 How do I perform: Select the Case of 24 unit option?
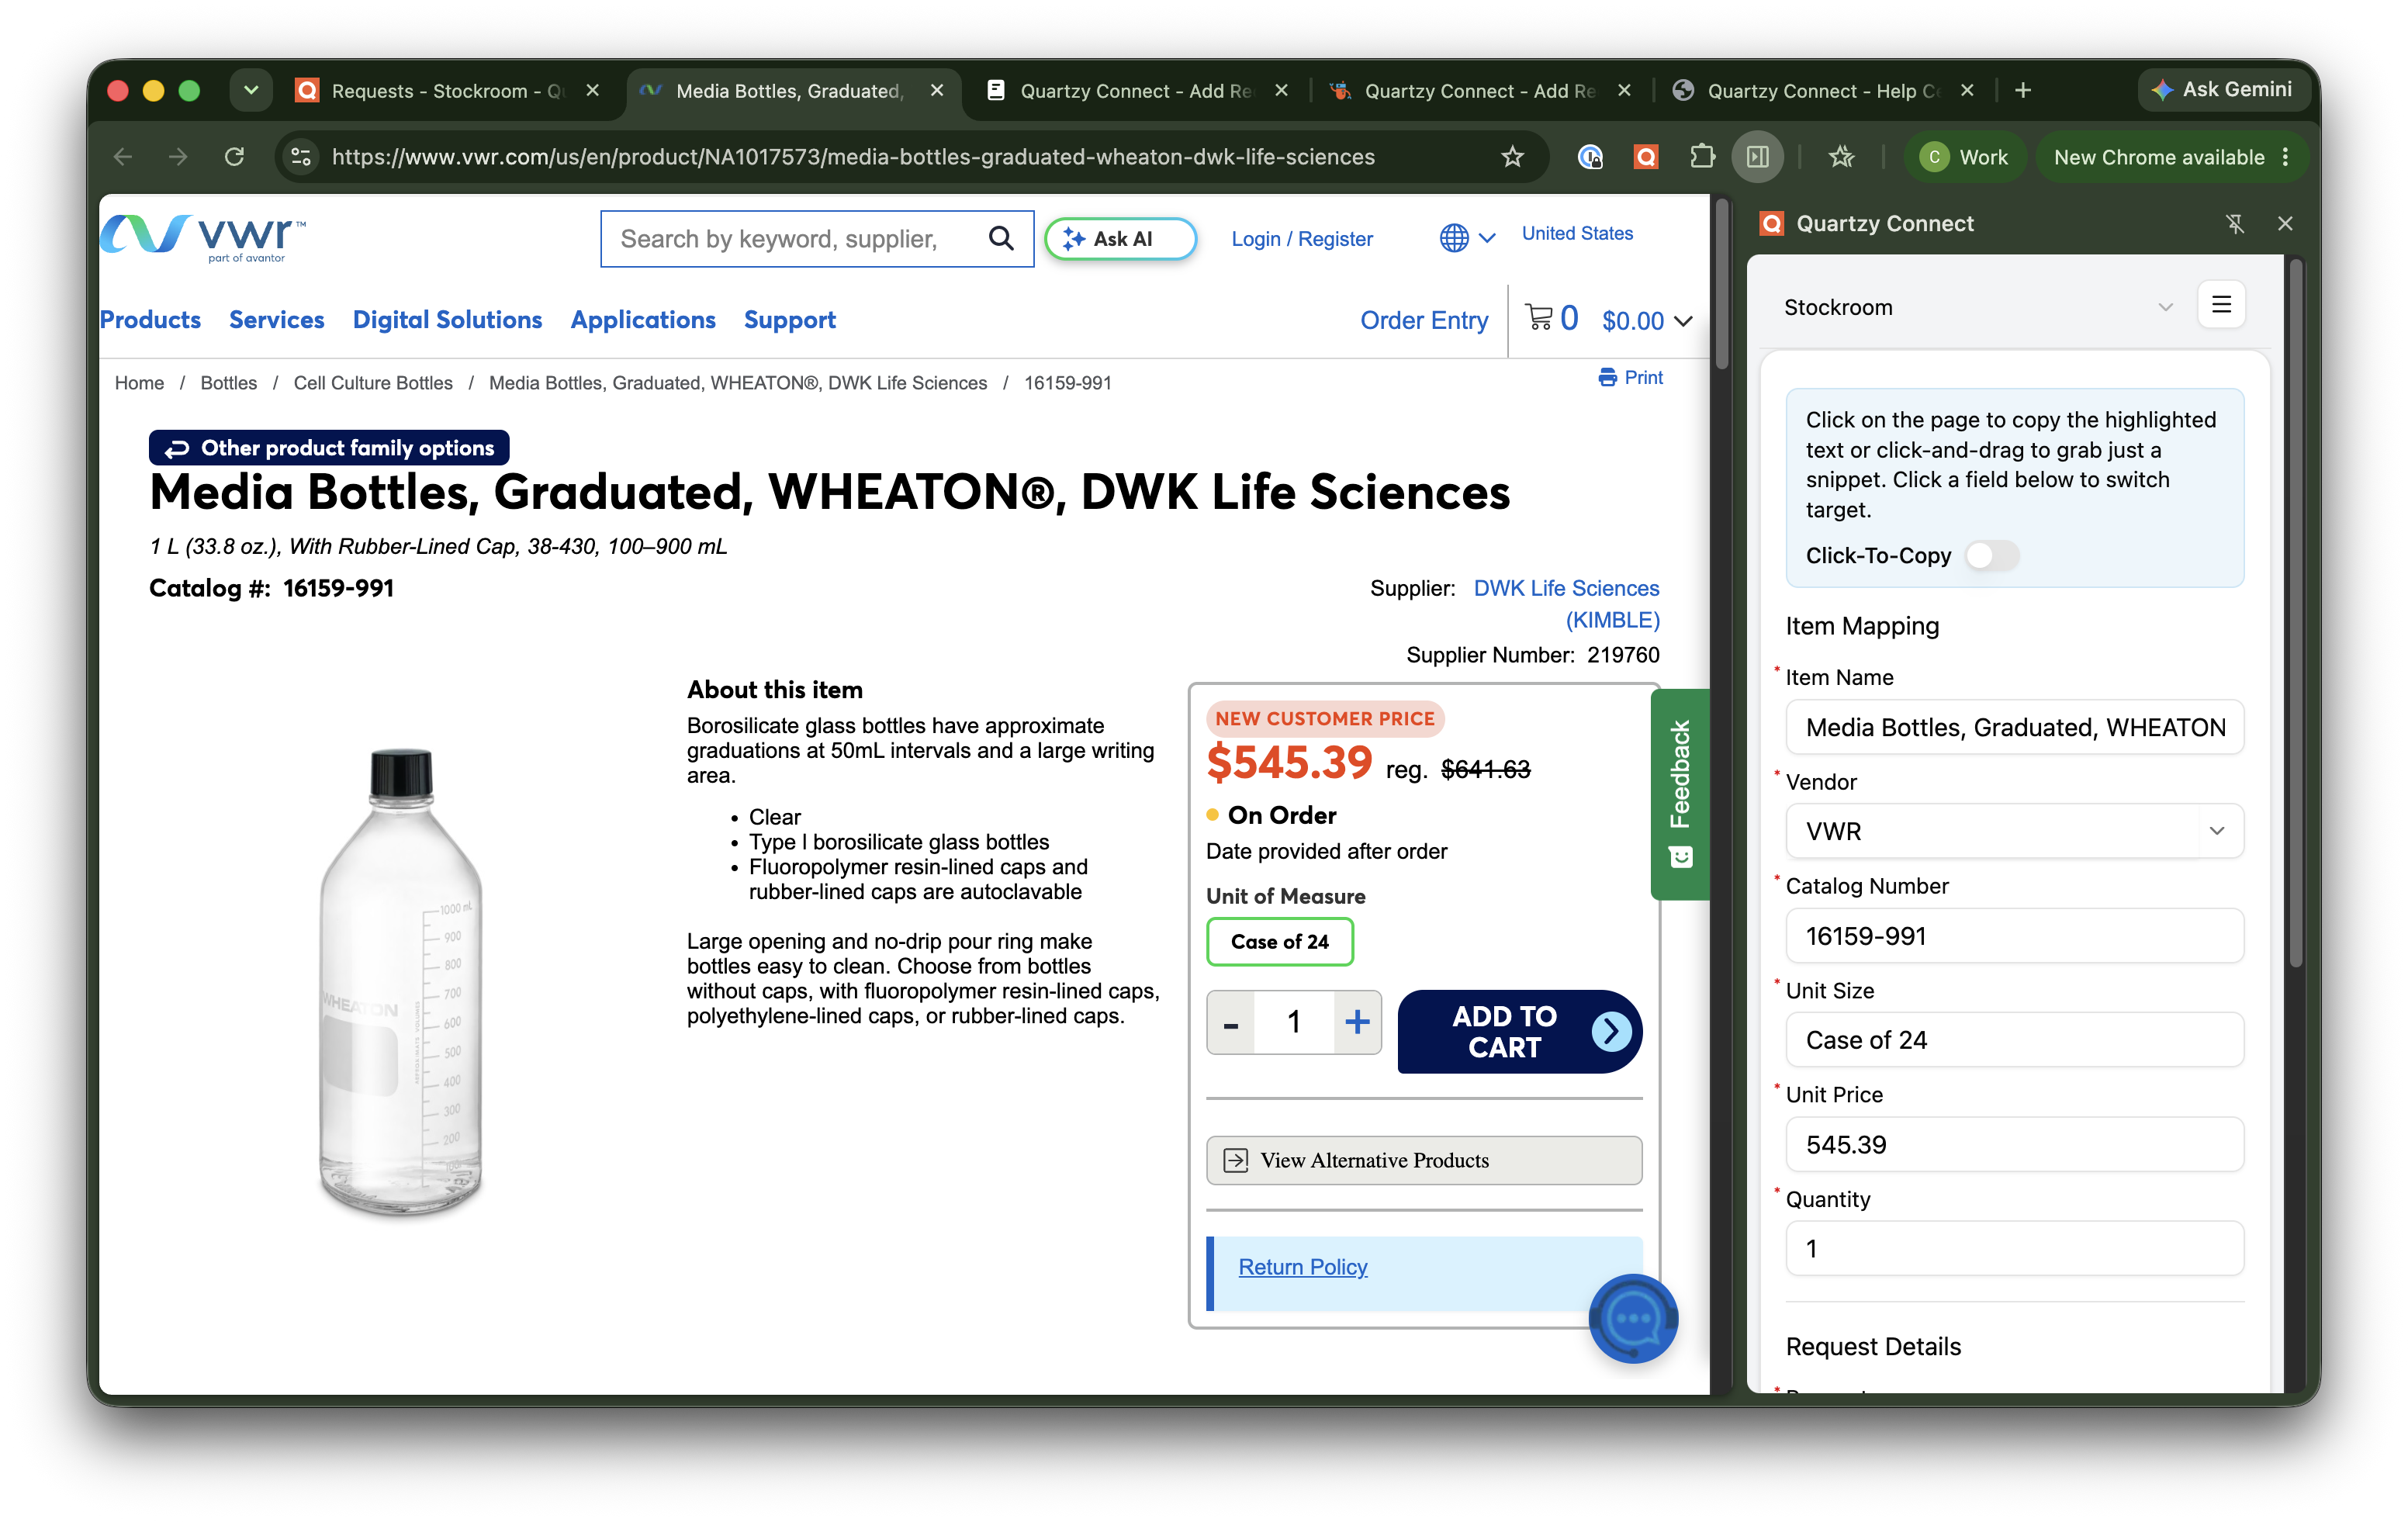[1279, 942]
